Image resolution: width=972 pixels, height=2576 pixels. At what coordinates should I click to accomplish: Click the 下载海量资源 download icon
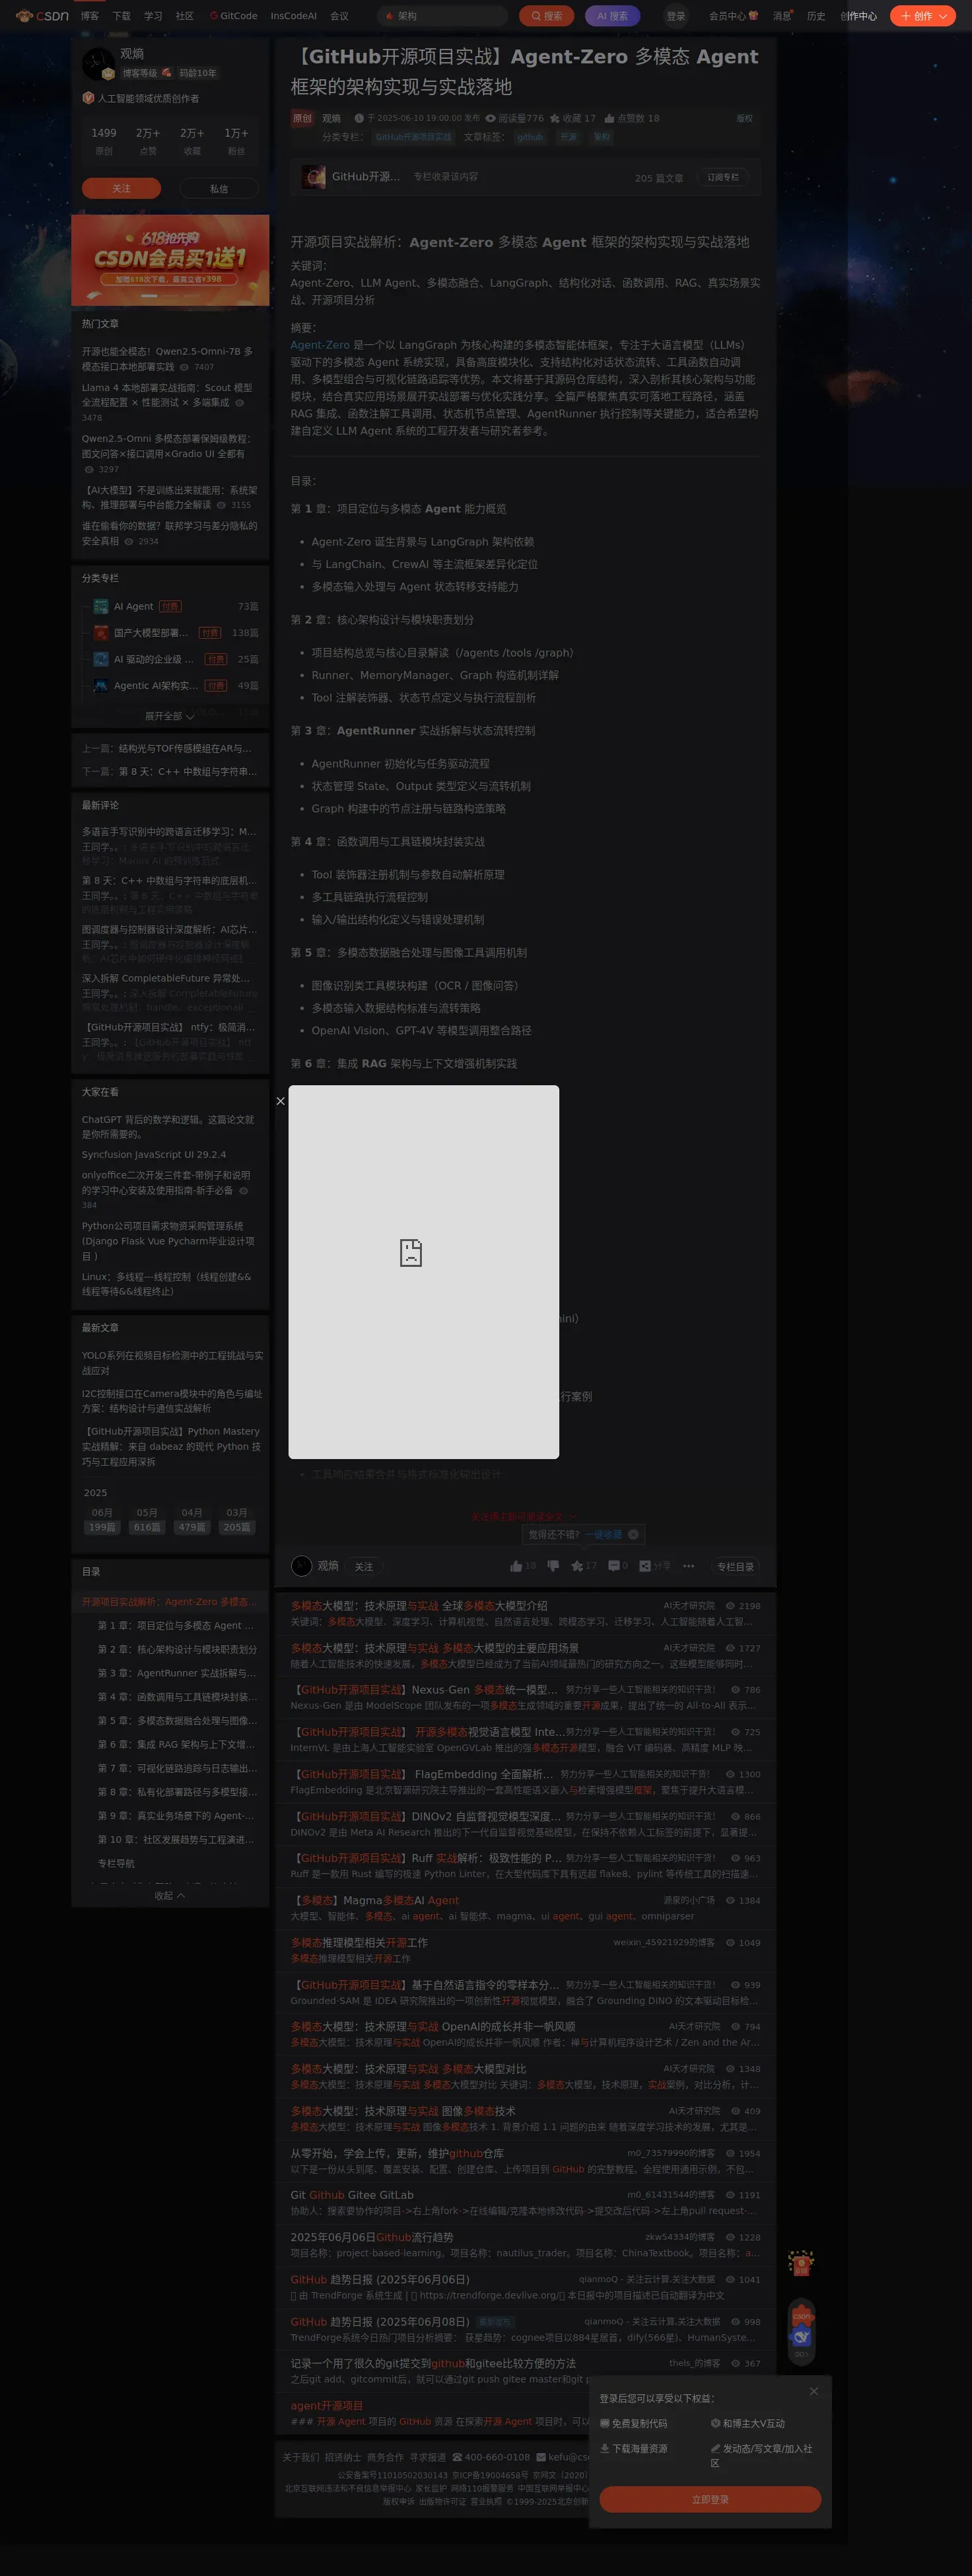pyautogui.click(x=604, y=2448)
